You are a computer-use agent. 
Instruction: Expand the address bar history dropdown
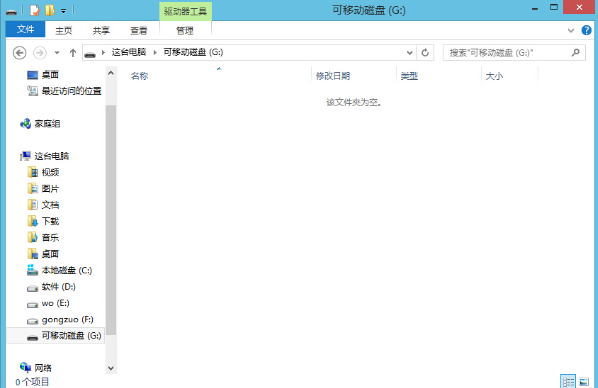409,53
